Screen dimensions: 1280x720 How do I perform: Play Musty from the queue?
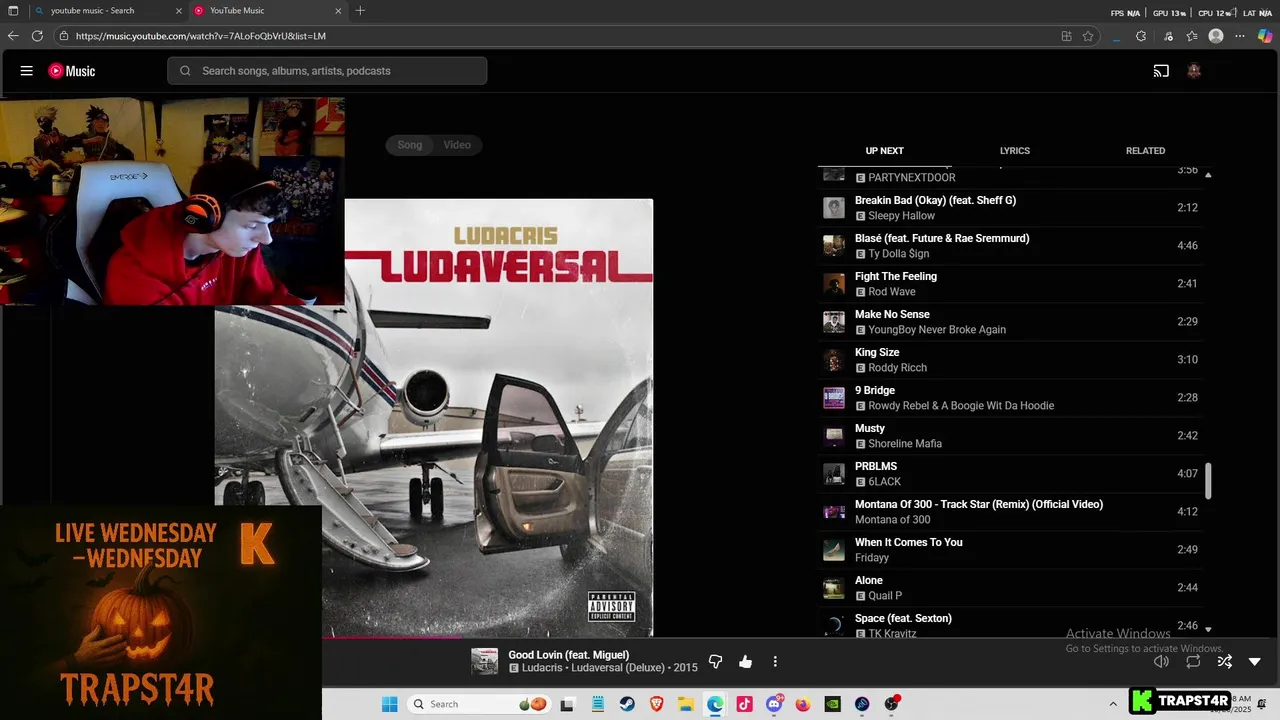coord(1010,436)
